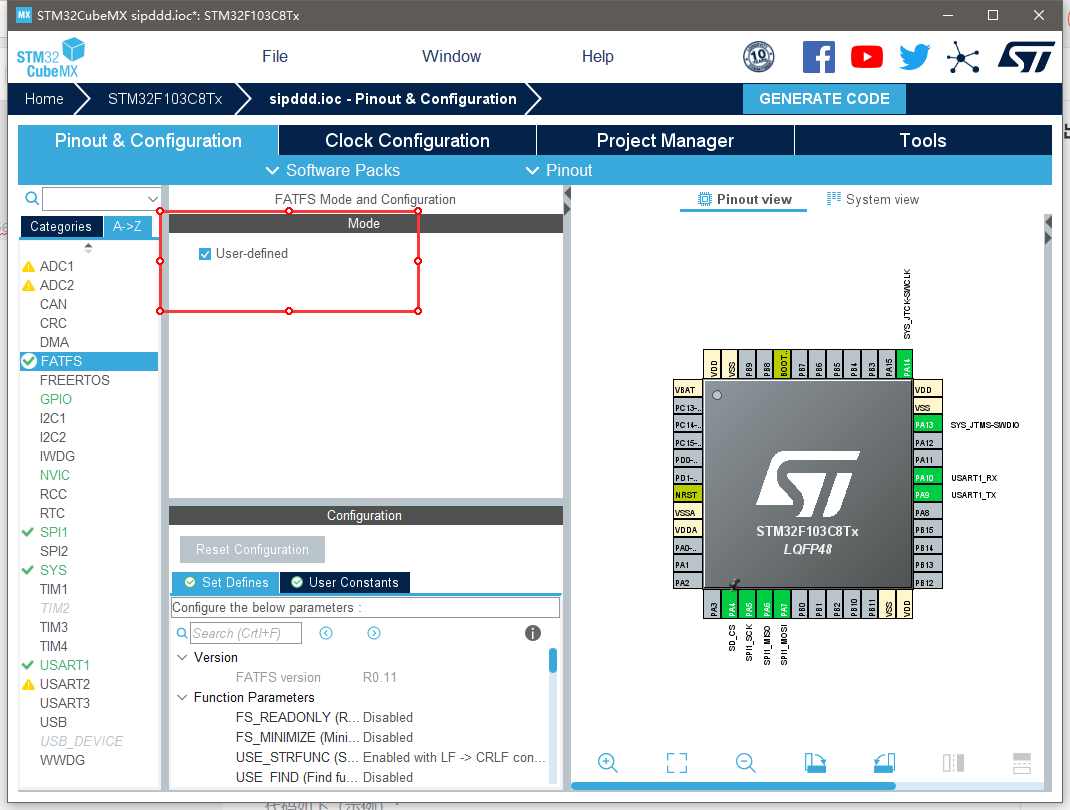Viewport: 1070px width, 810px height.
Task: Click the best fit icon under the chip view
Action: 676,763
